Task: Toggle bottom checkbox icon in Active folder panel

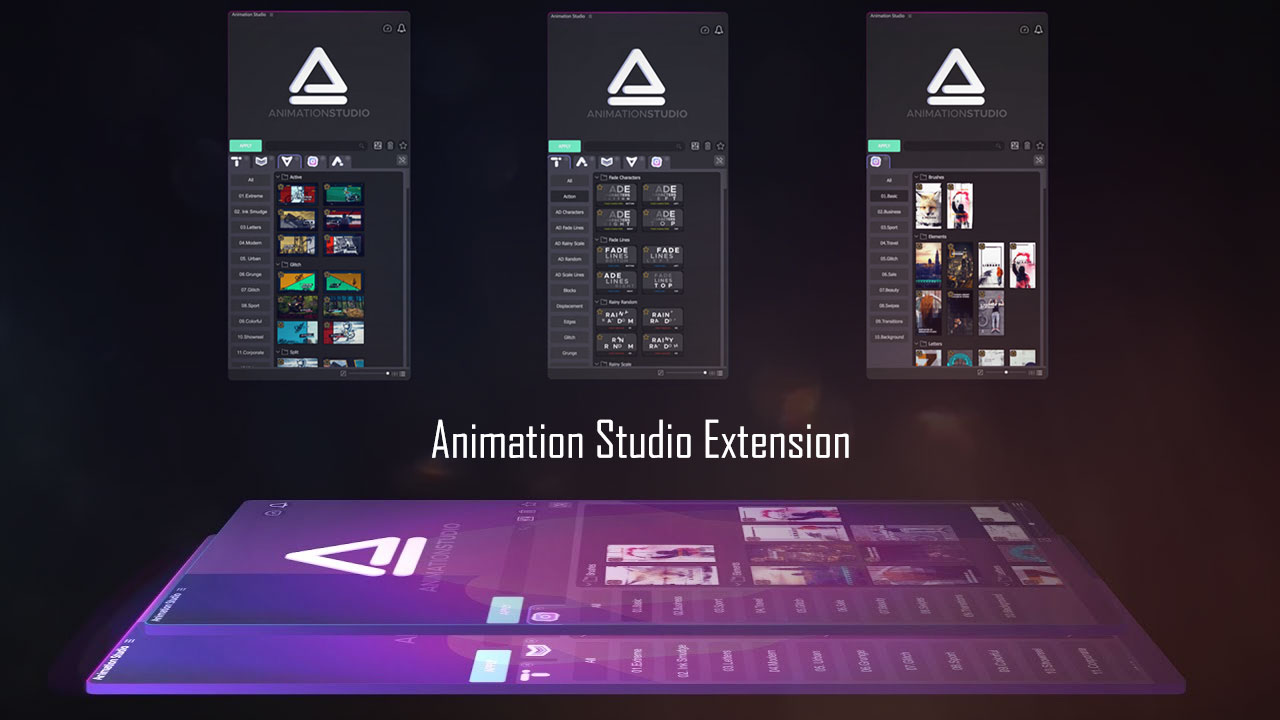Action: (343, 373)
